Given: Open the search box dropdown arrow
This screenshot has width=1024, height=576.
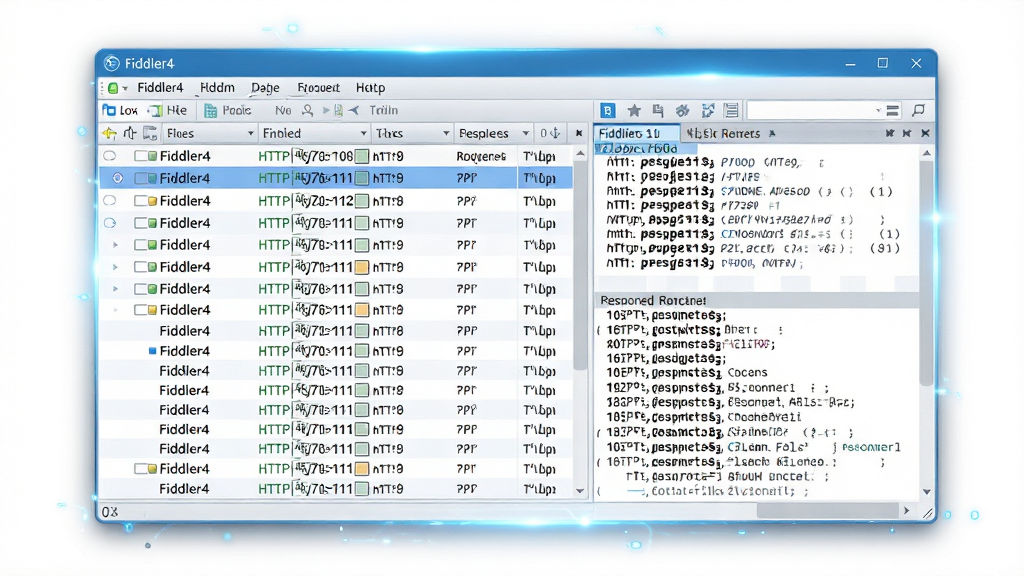Looking at the screenshot, I should coord(878,110).
